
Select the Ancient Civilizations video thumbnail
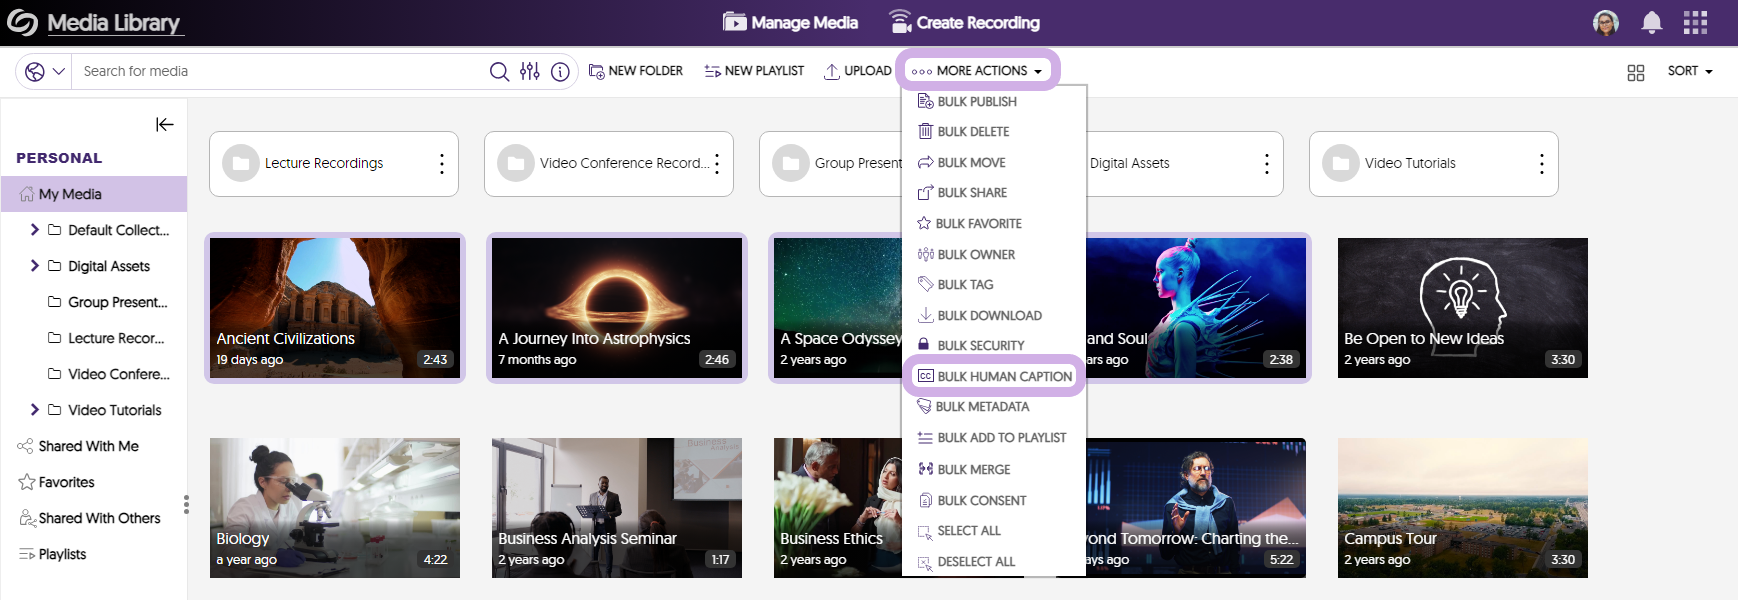(x=335, y=308)
